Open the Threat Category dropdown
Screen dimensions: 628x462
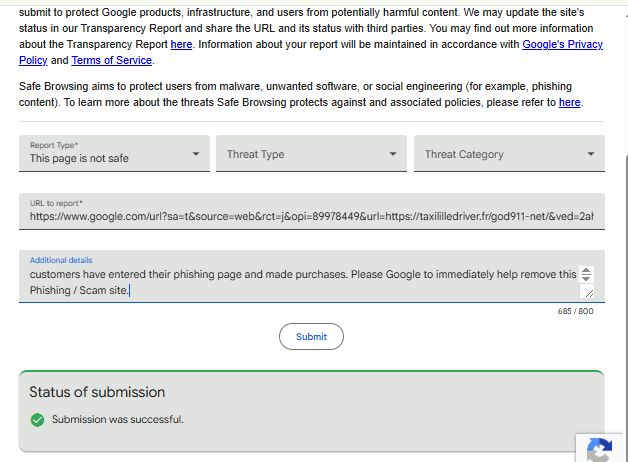[509, 154]
